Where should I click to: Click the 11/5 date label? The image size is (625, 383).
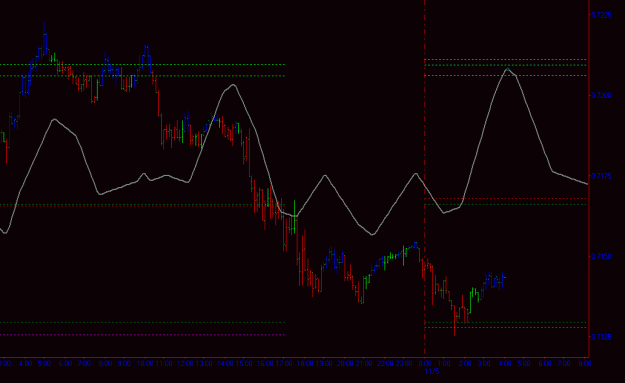point(432,371)
